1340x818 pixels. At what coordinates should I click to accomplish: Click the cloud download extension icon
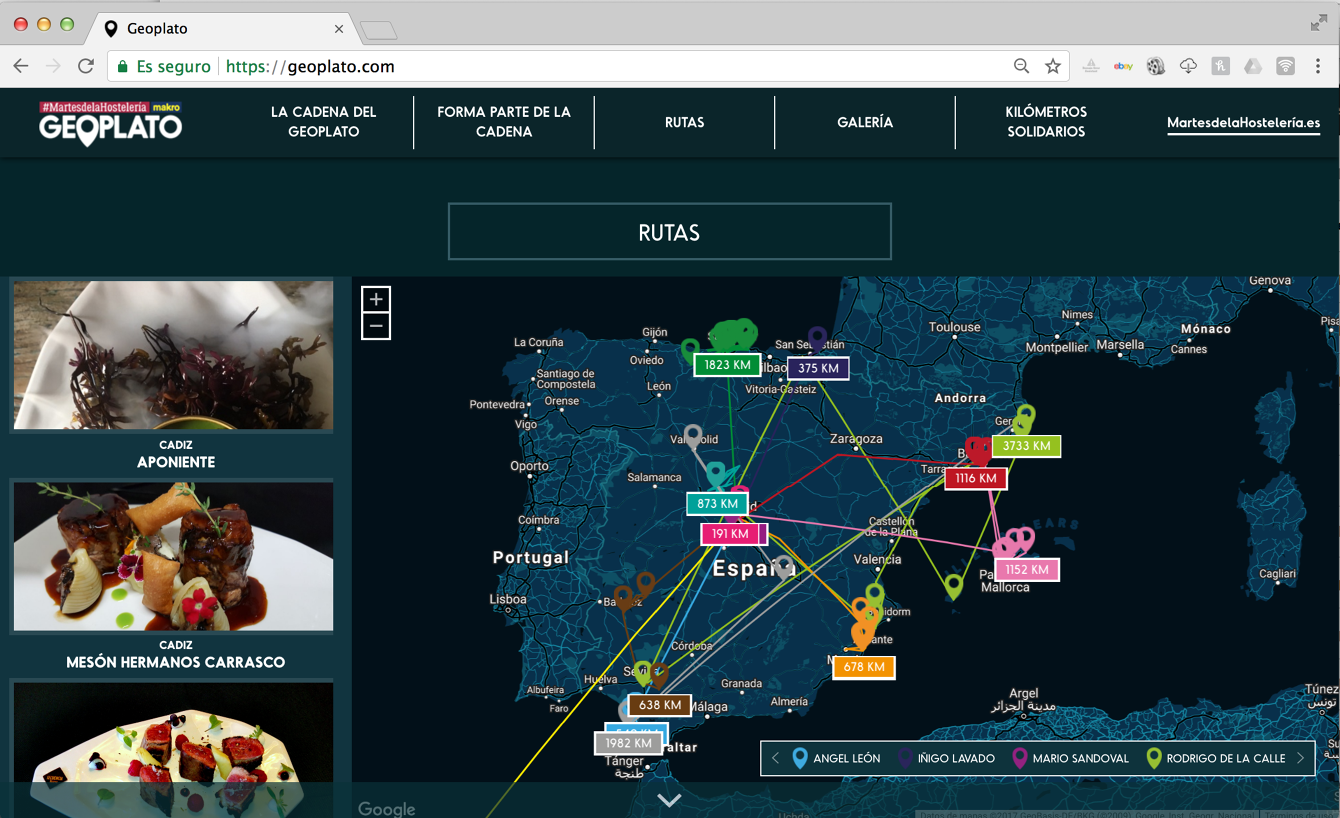pyautogui.click(x=1188, y=66)
